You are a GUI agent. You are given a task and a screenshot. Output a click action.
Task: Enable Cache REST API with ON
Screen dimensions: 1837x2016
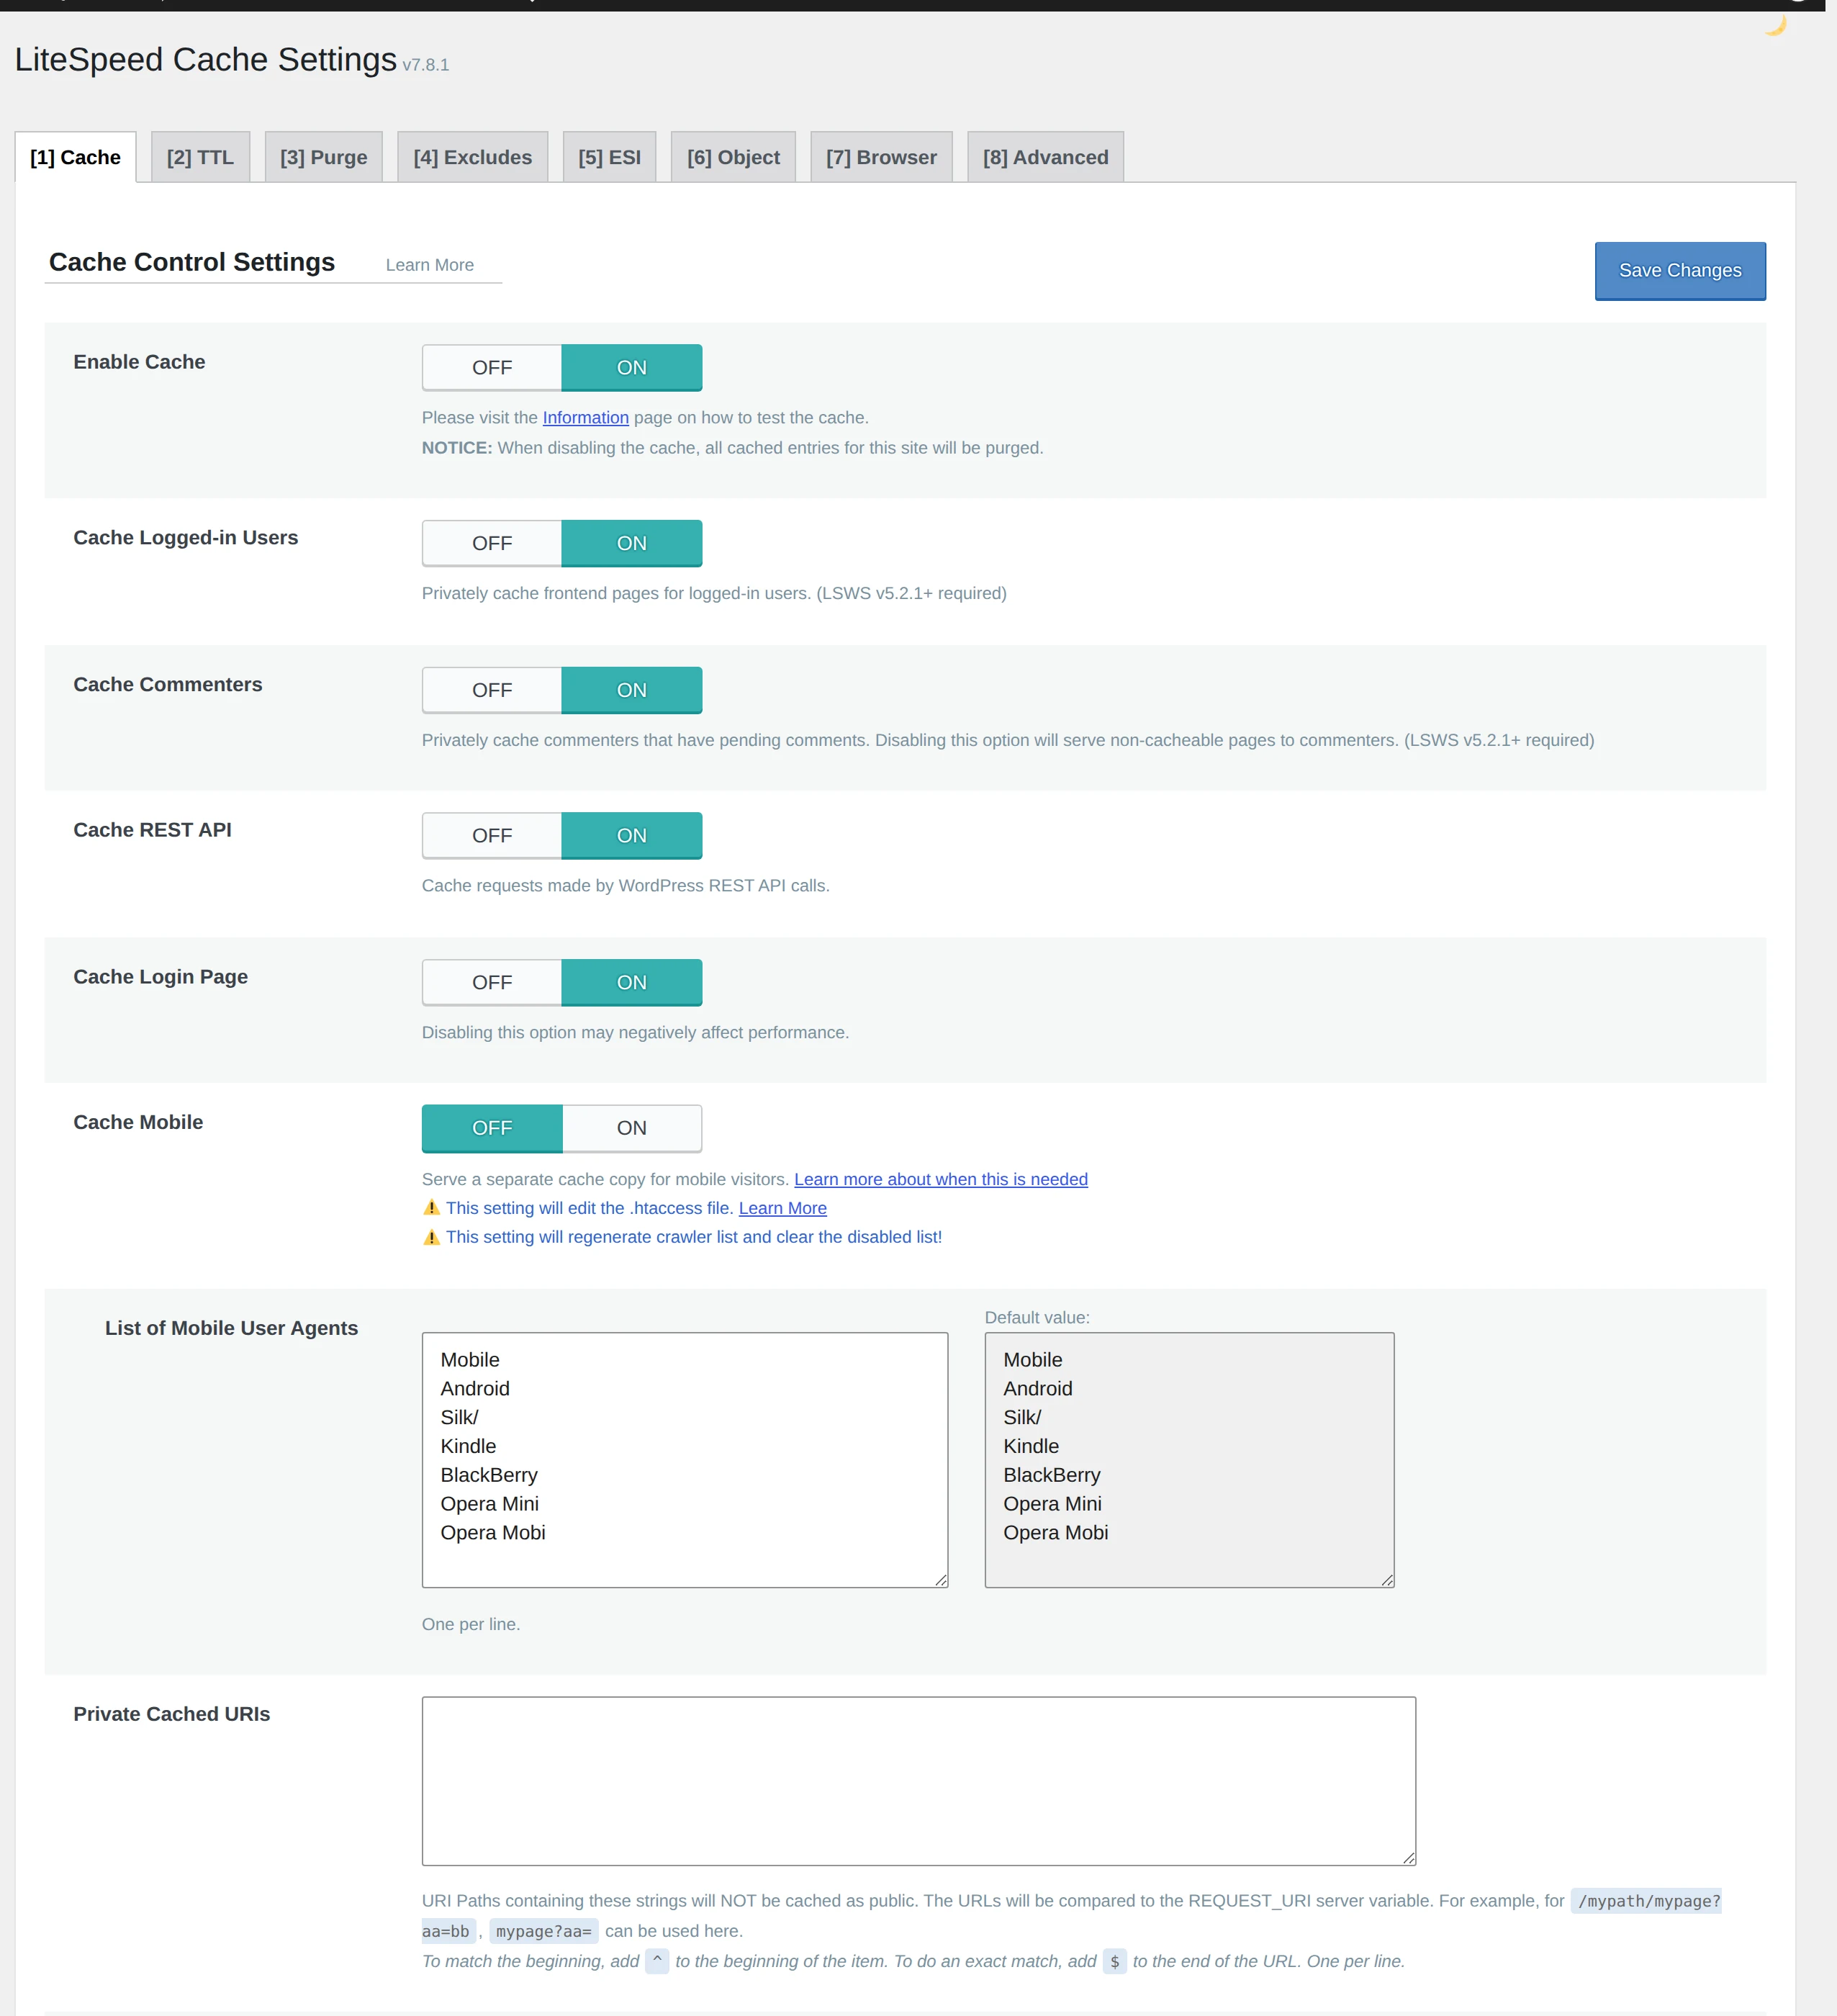coord(632,835)
